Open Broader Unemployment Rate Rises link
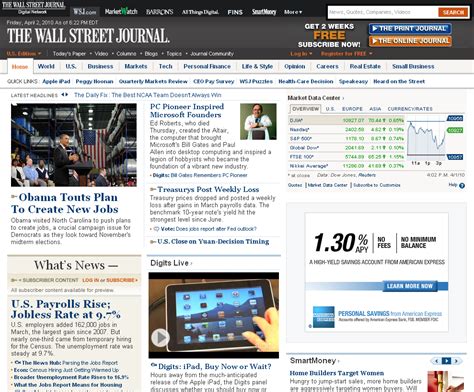474x392 pixels. tap(71, 377)
